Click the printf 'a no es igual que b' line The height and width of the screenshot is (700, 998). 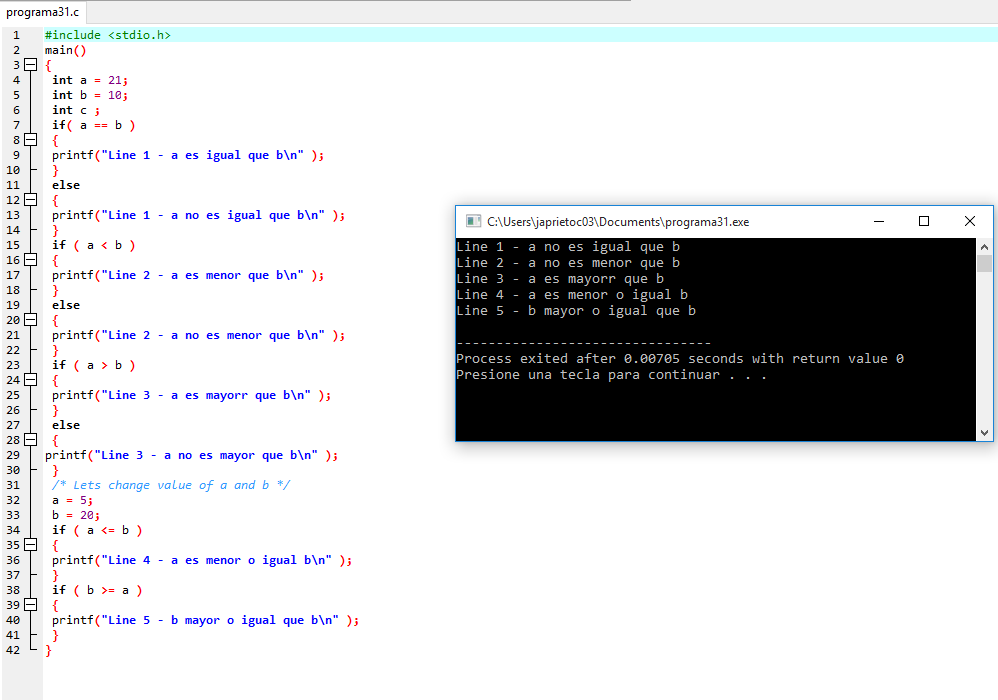pyautogui.click(x=199, y=215)
